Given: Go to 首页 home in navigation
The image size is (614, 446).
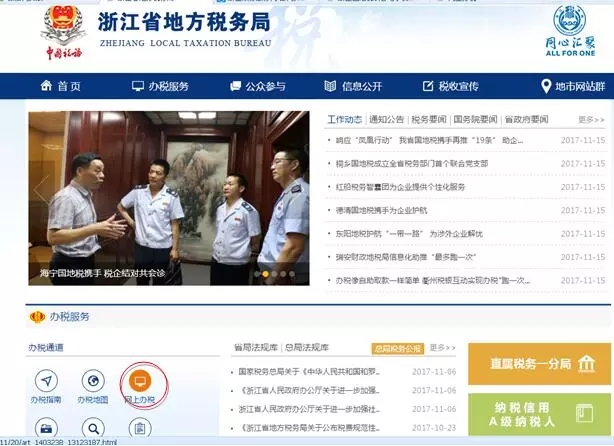Looking at the screenshot, I should (x=61, y=86).
